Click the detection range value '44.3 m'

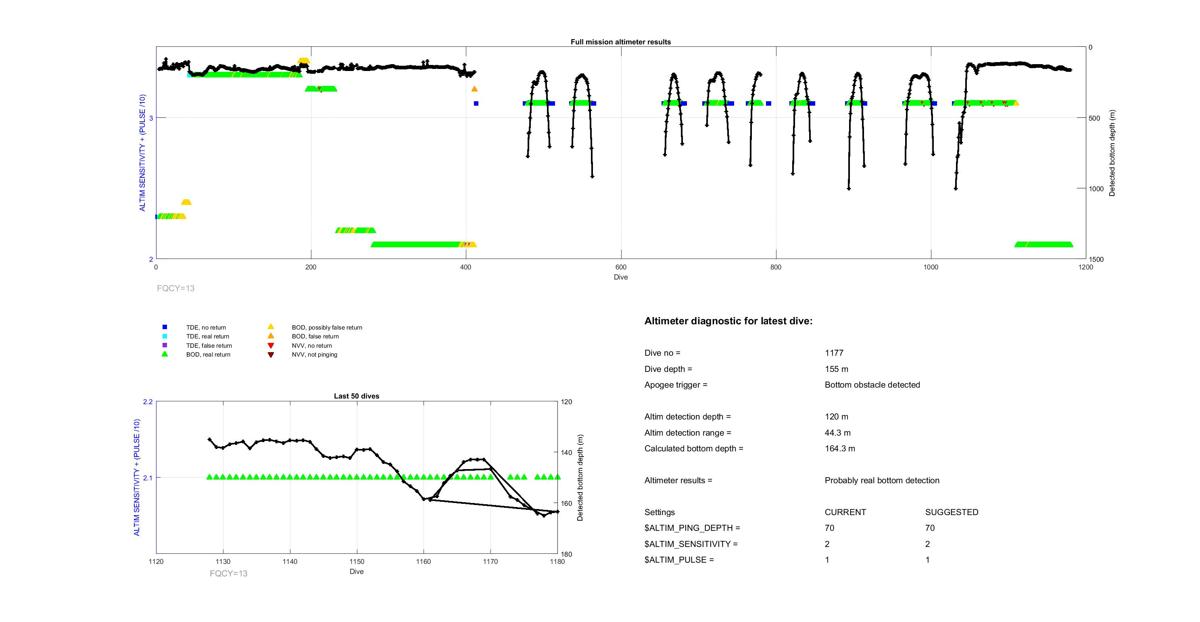[x=839, y=433]
